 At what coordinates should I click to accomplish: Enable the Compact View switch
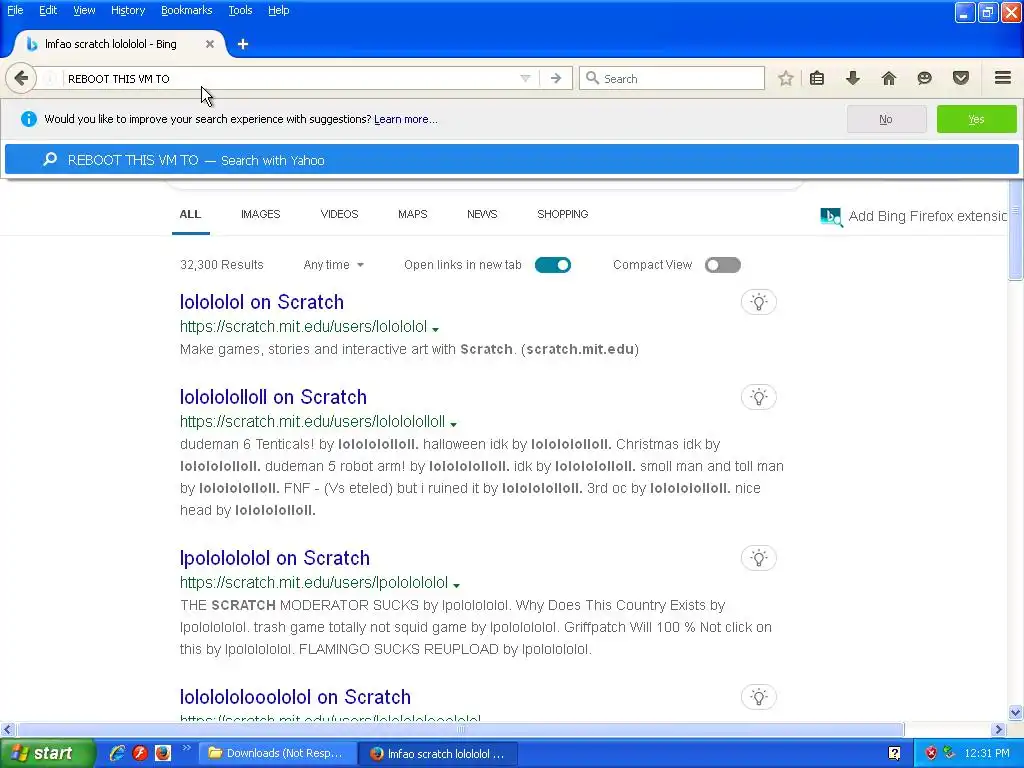[722, 265]
